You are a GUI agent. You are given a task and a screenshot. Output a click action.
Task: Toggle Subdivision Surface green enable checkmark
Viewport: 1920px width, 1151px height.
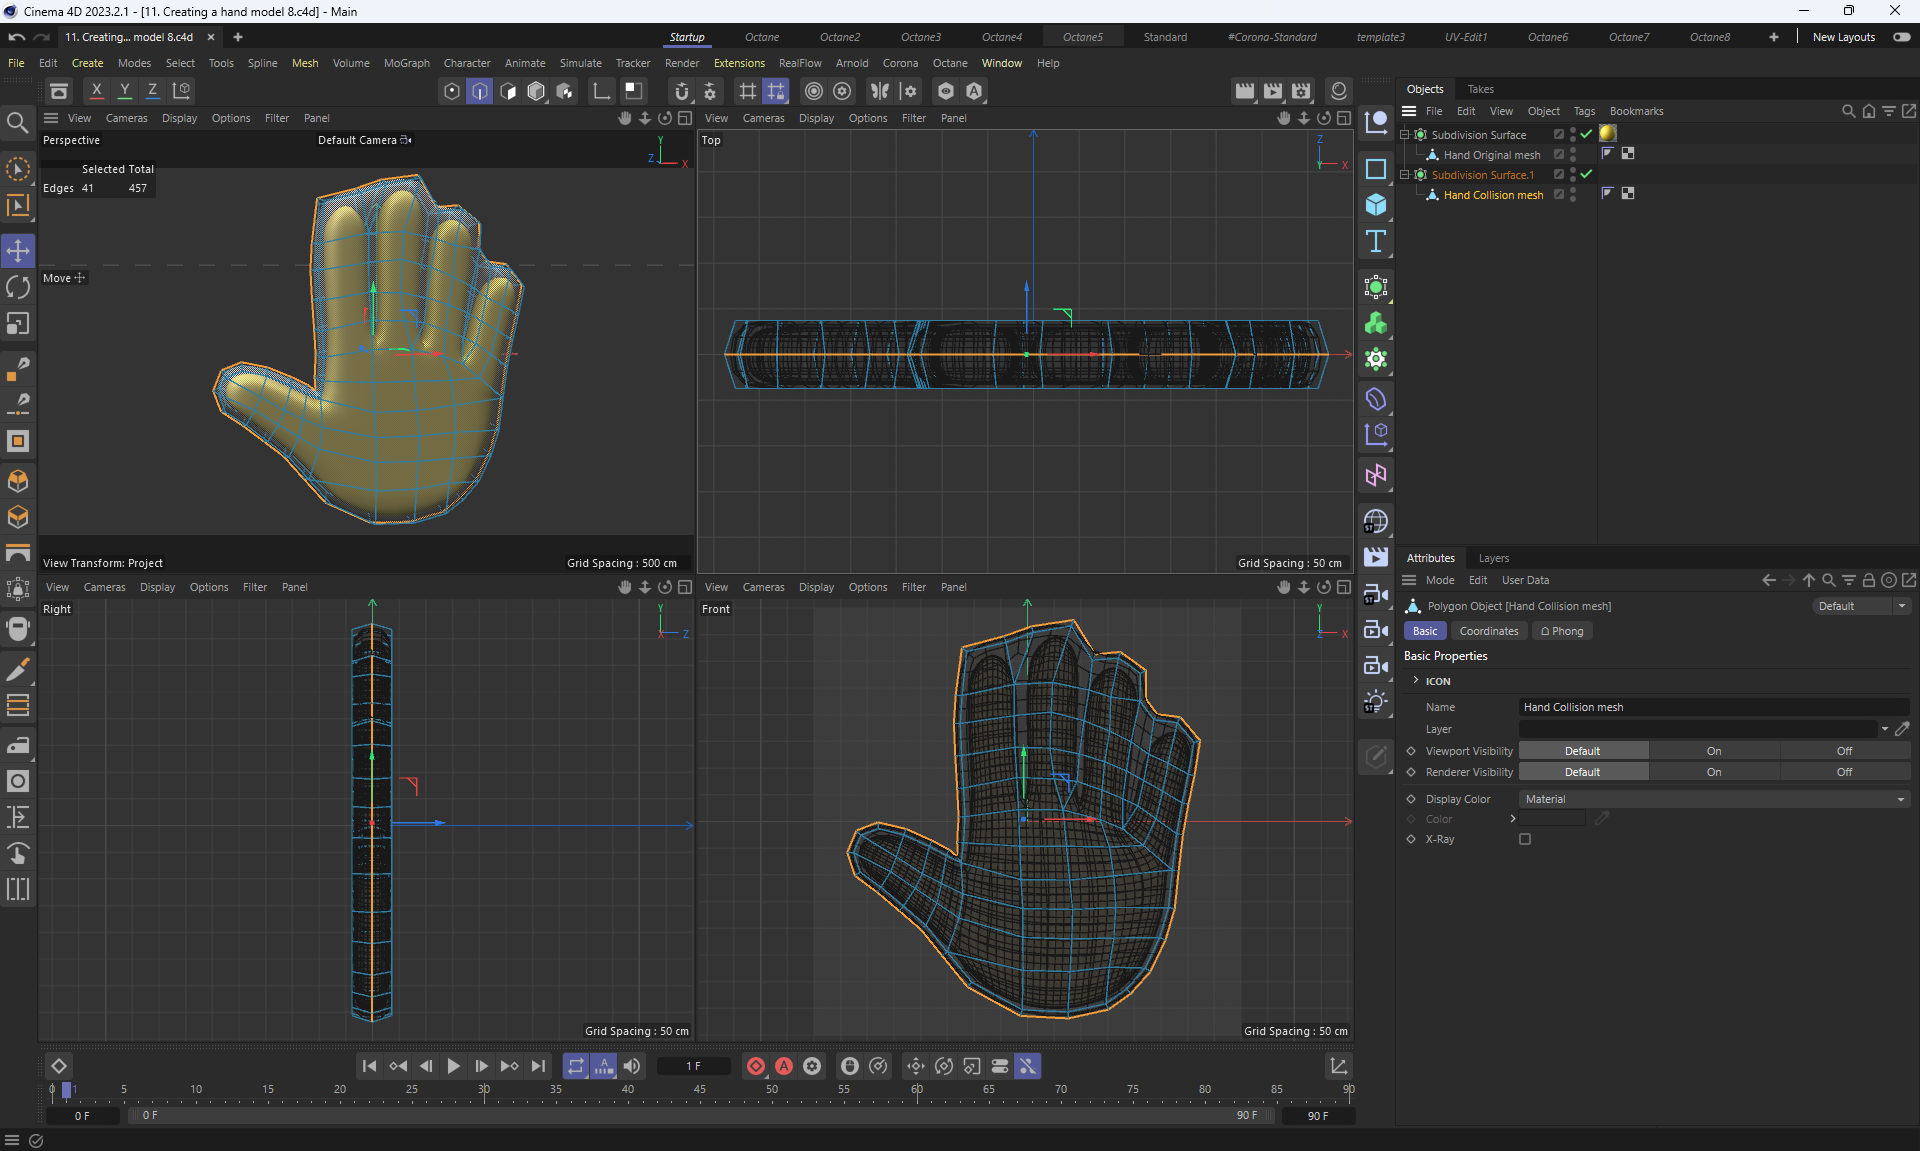click(x=1586, y=134)
